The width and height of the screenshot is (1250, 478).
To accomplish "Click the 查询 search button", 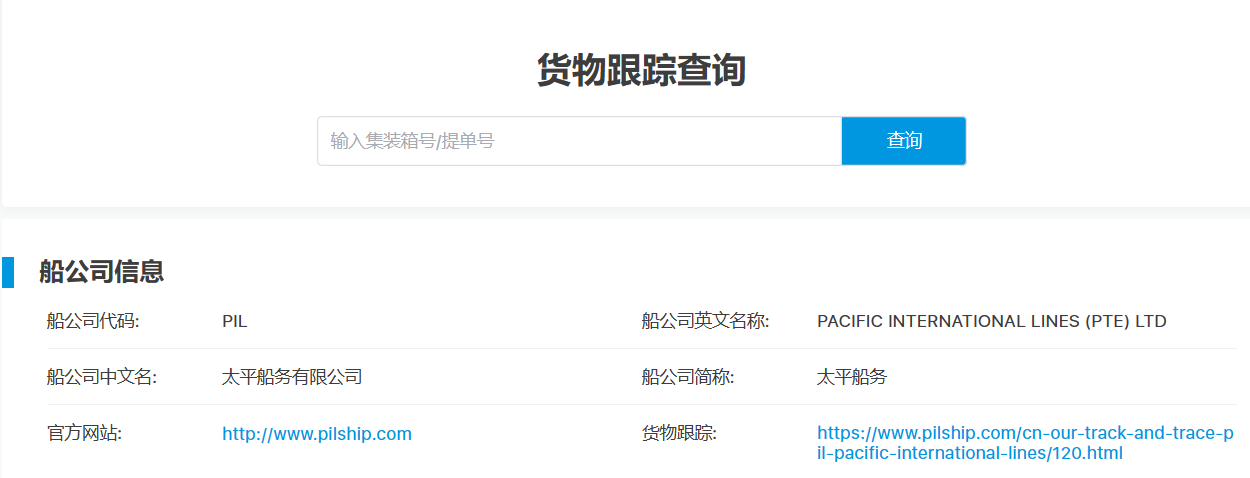I will [x=903, y=141].
